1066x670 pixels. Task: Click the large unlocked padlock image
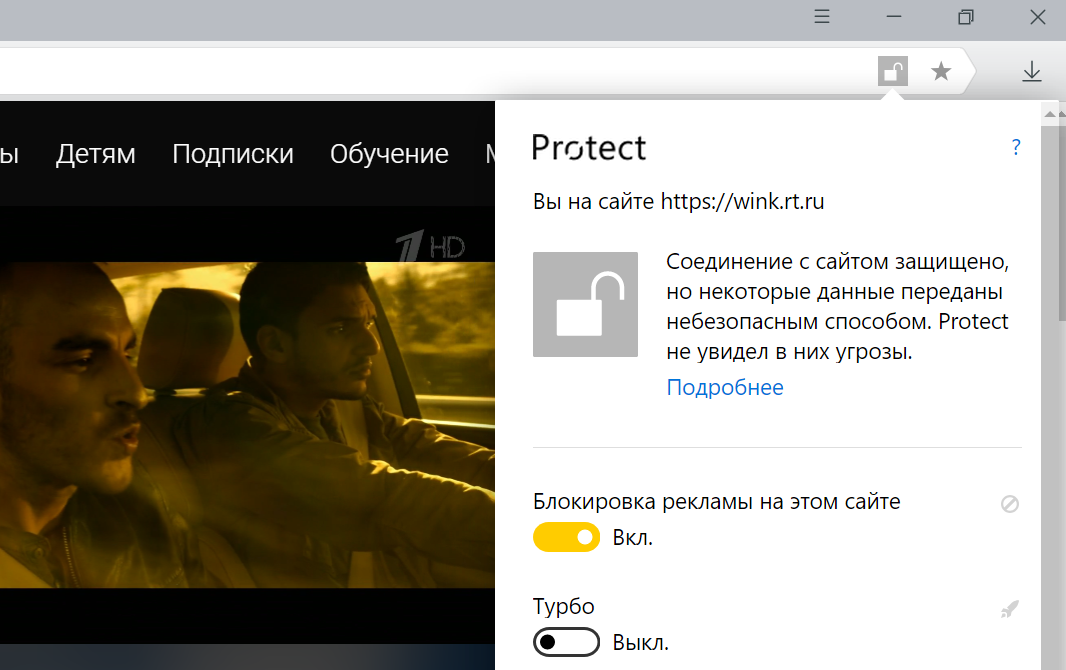pyautogui.click(x=585, y=304)
